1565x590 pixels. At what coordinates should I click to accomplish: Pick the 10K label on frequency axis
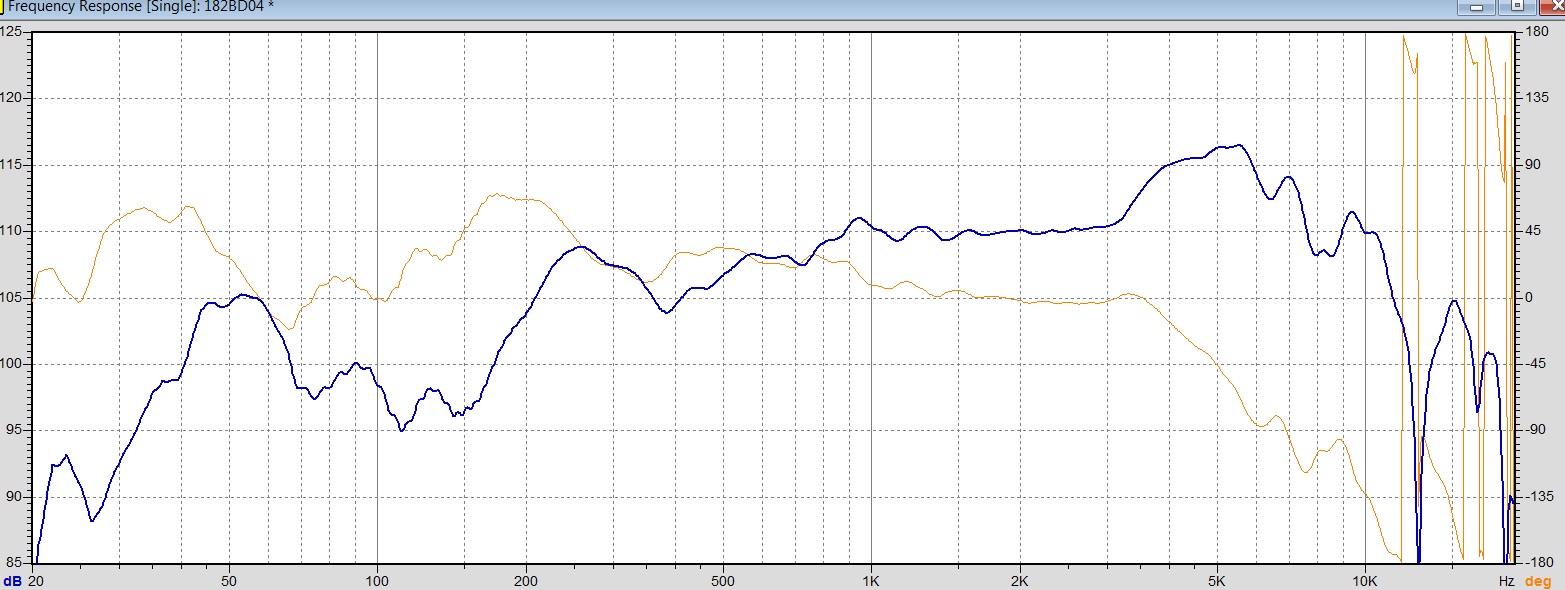click(x=1366, y=581)
